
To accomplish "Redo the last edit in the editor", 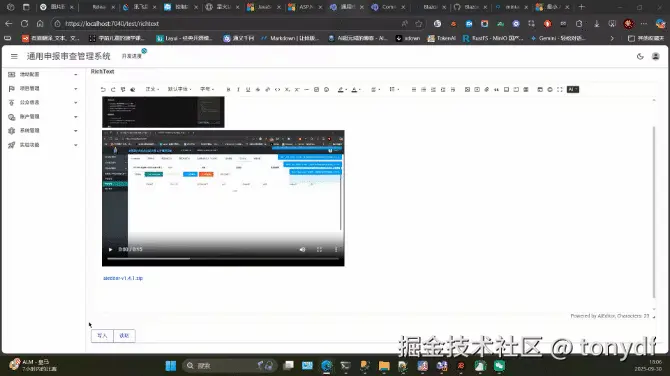I will [x=113, y=89].
